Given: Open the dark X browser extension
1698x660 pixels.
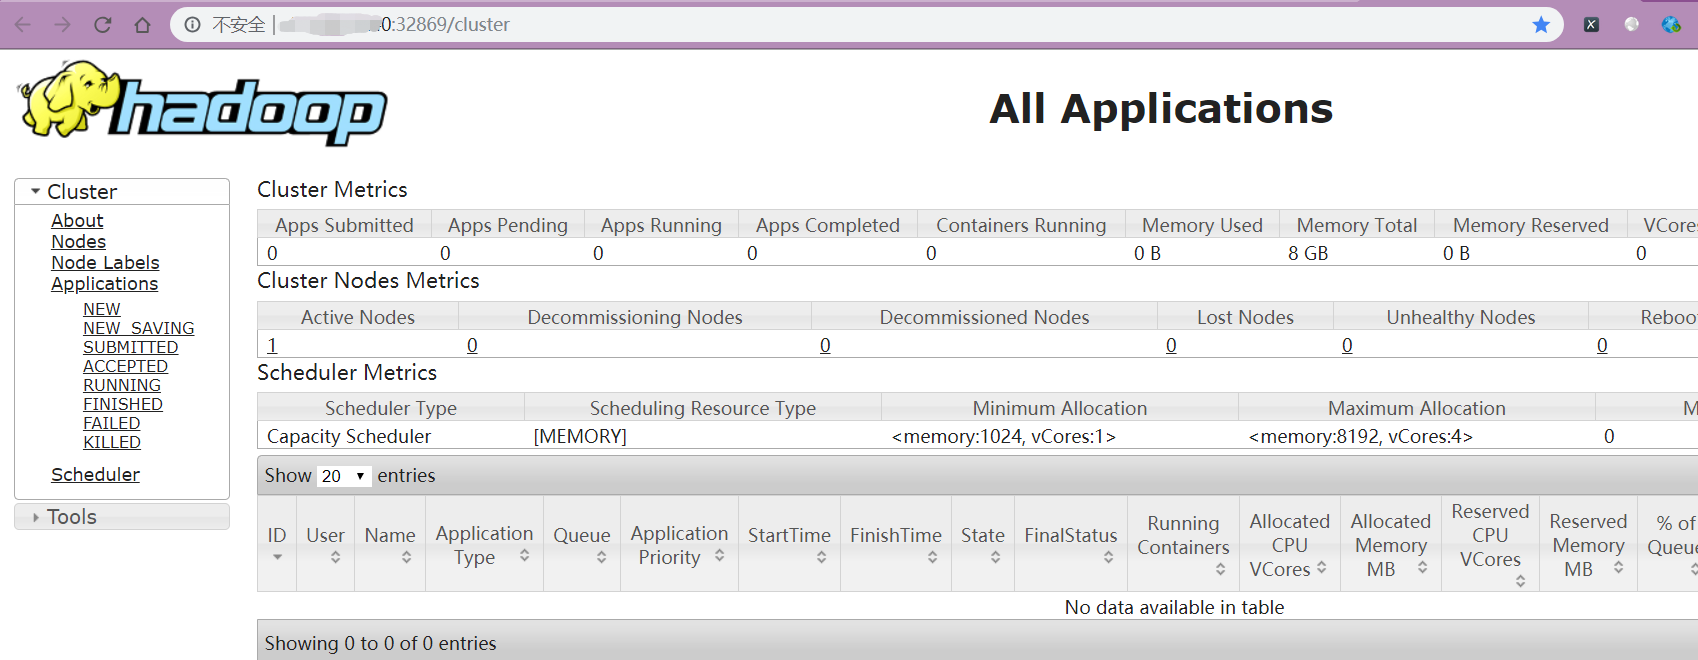Looking at the screenshot, I should pos(1591,24).
